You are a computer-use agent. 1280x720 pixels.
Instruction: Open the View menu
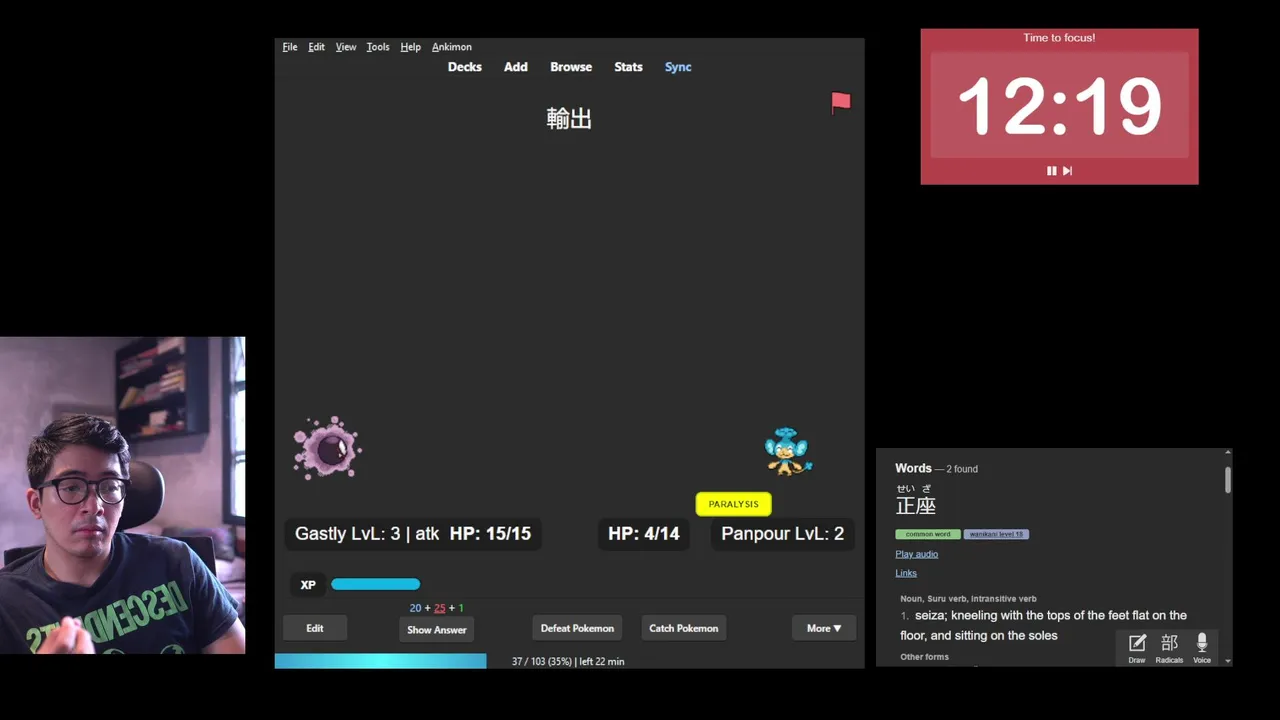point(346,47)
